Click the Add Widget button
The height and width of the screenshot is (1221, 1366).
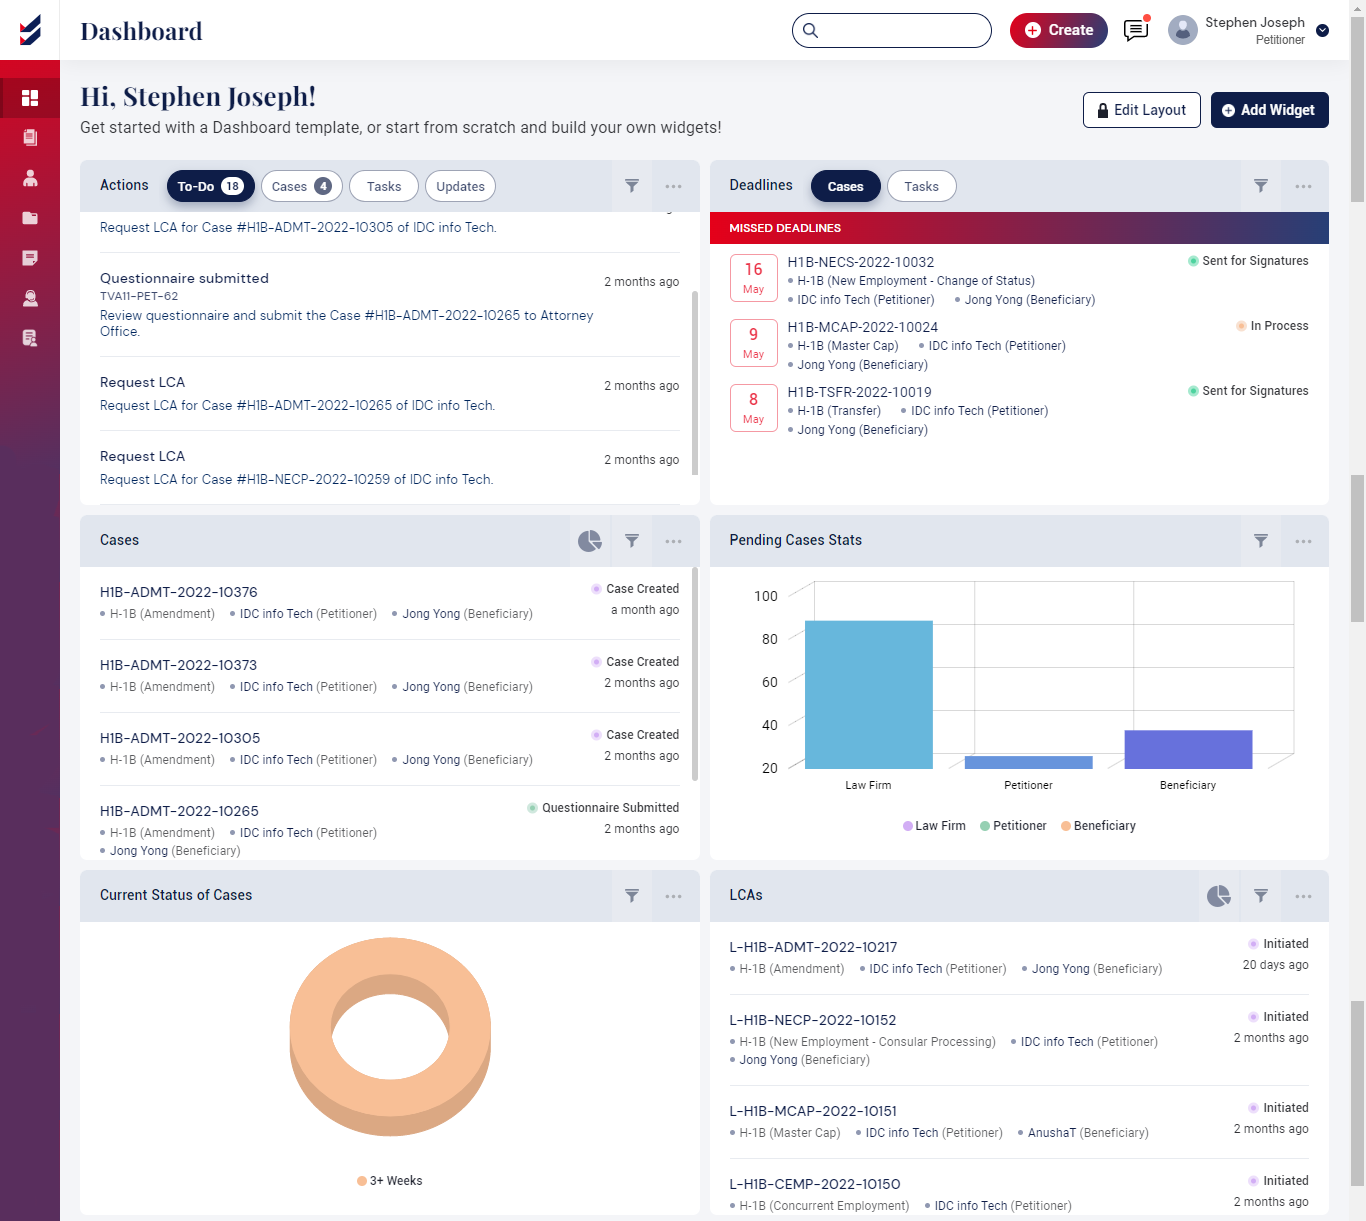(1269, 110)
